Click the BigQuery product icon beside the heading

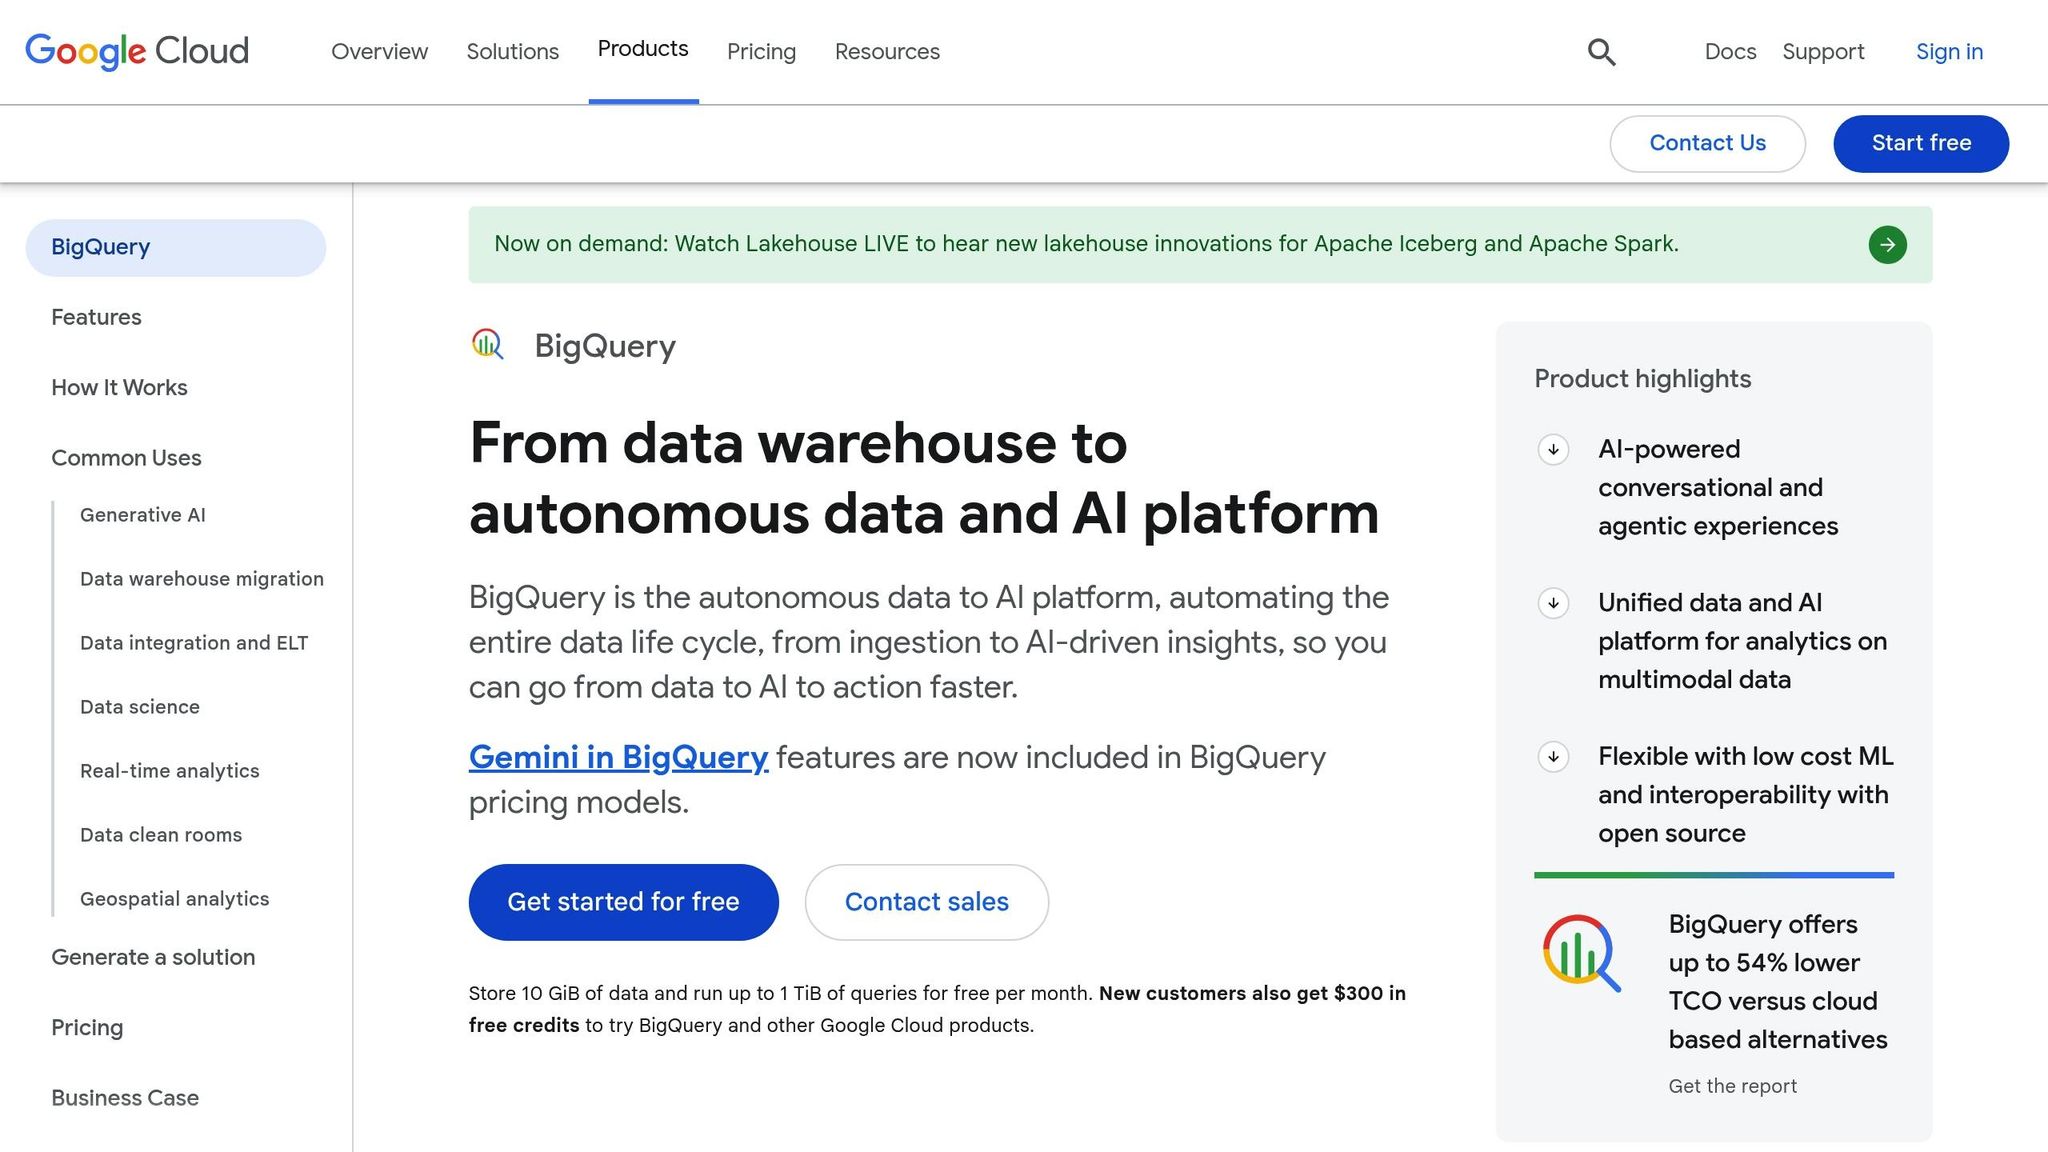[x=487, y=345]
